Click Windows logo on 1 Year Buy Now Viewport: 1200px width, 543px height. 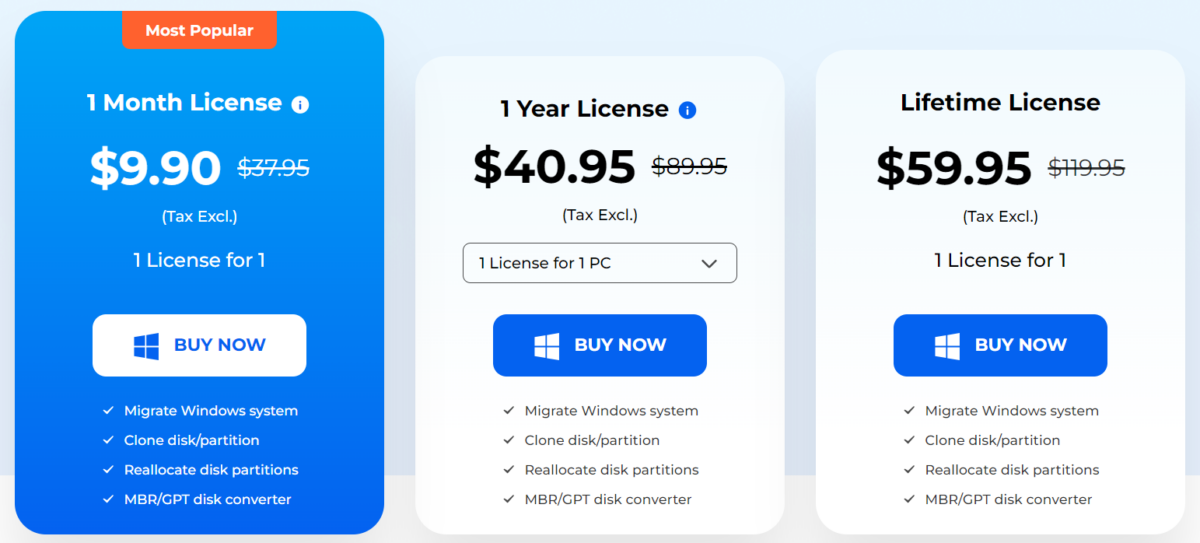[x=546, y=346]
